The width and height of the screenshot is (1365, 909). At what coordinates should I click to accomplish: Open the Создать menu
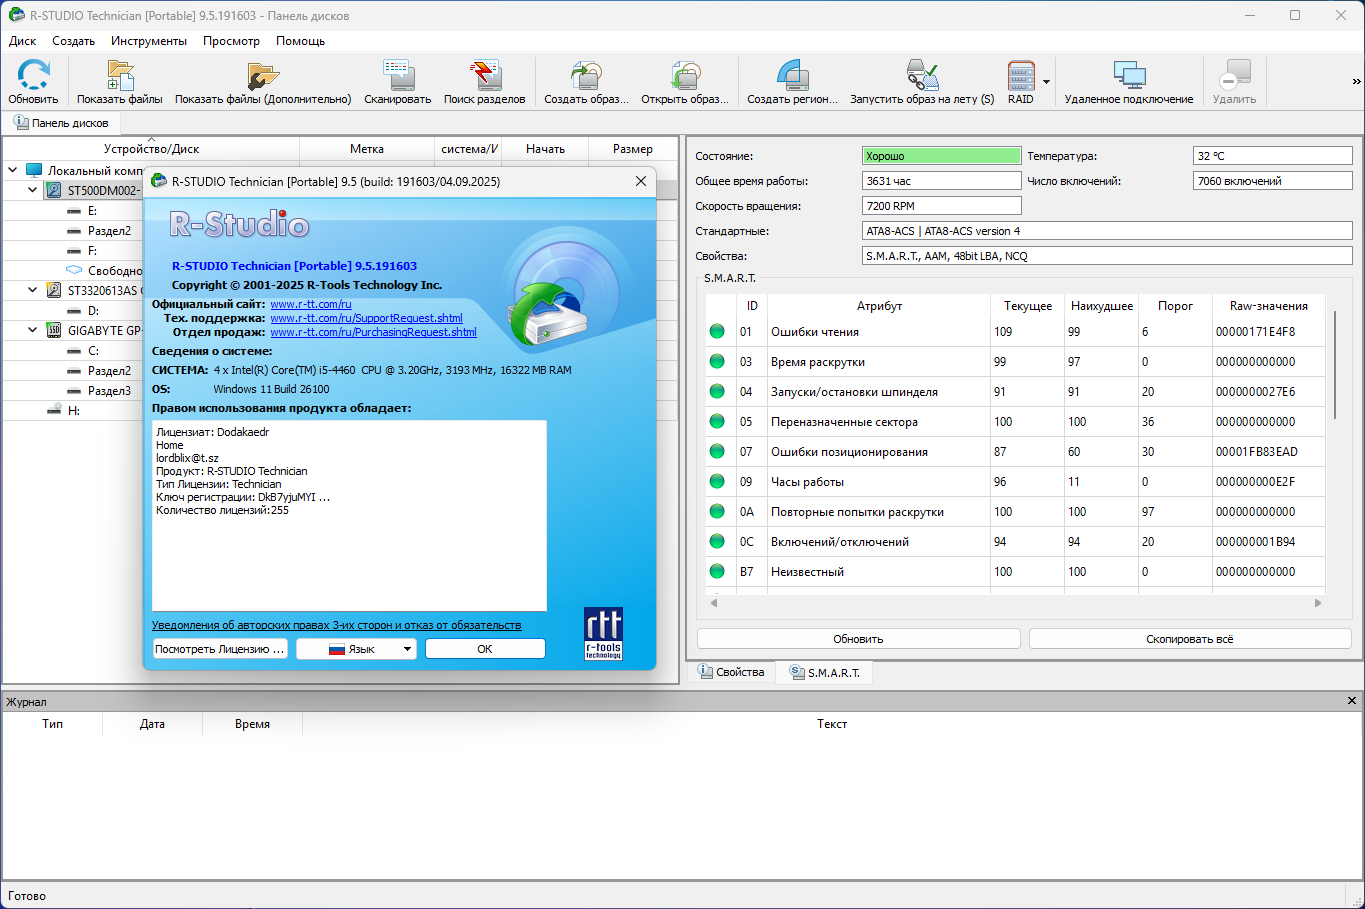tap(73, 41)
